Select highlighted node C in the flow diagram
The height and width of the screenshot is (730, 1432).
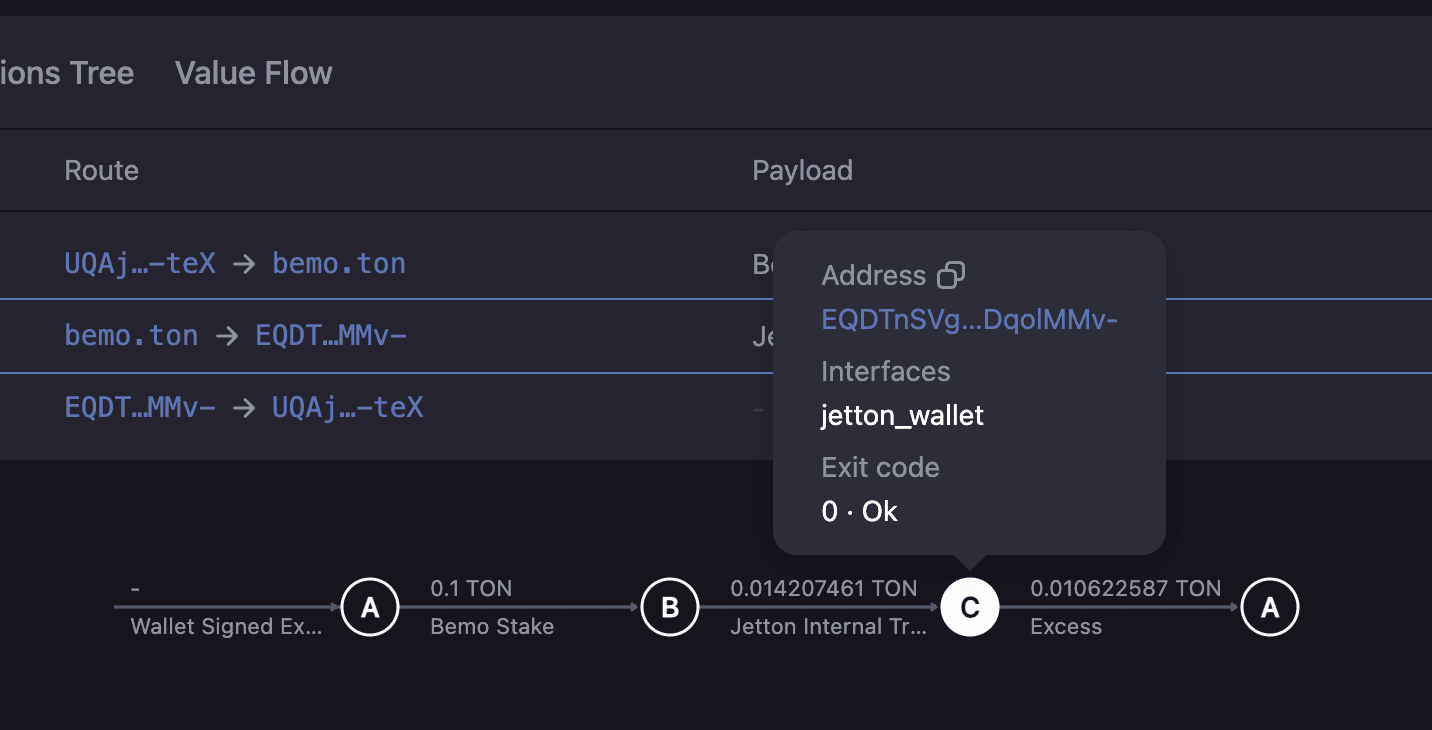point(970,607)
